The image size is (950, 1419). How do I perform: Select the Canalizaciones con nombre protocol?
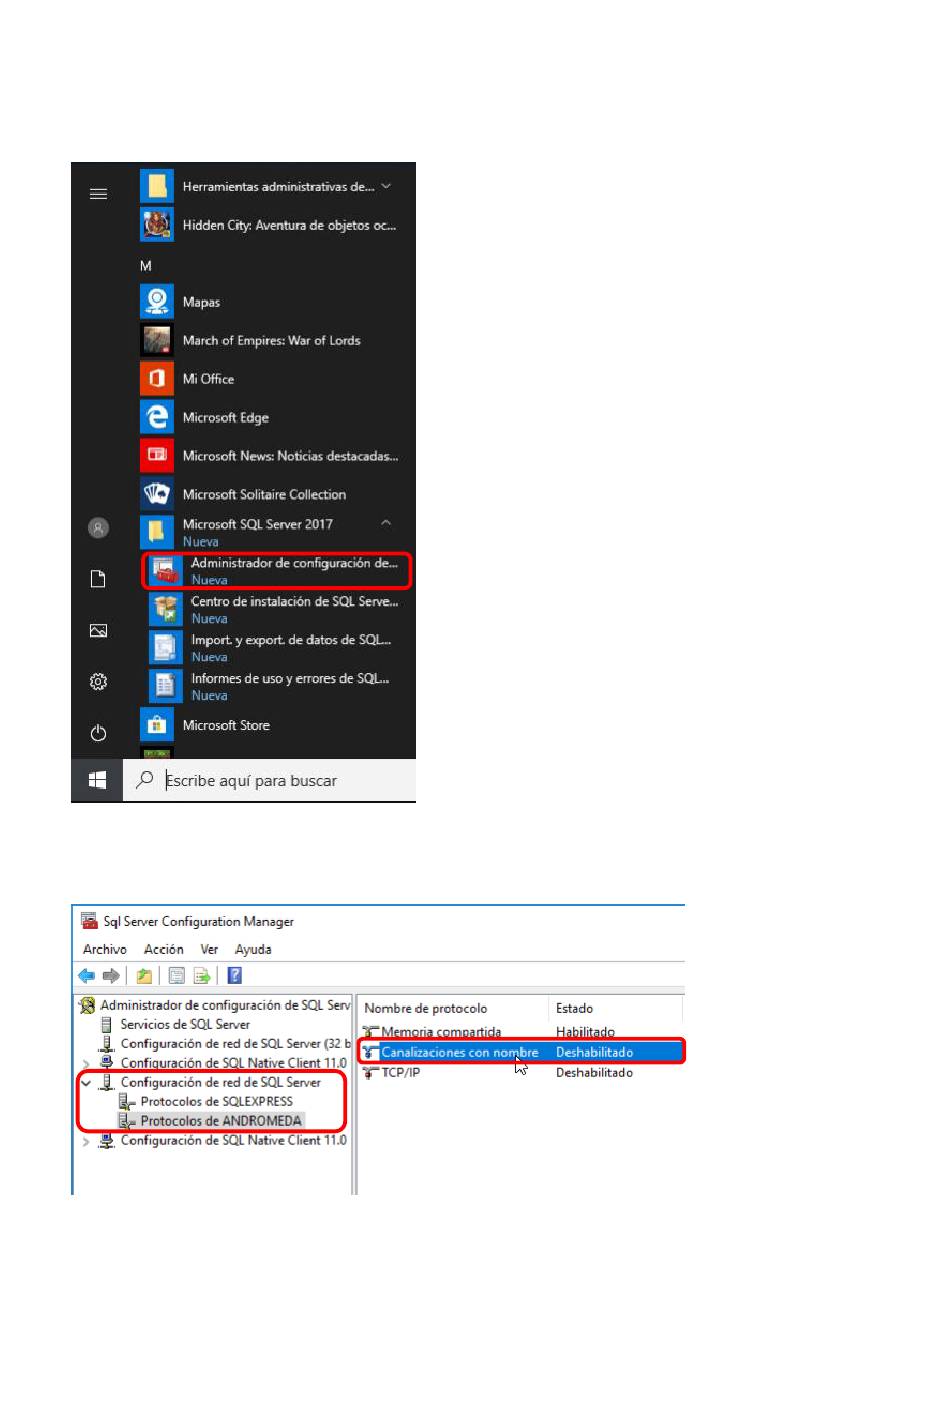tap(460, 1052)
